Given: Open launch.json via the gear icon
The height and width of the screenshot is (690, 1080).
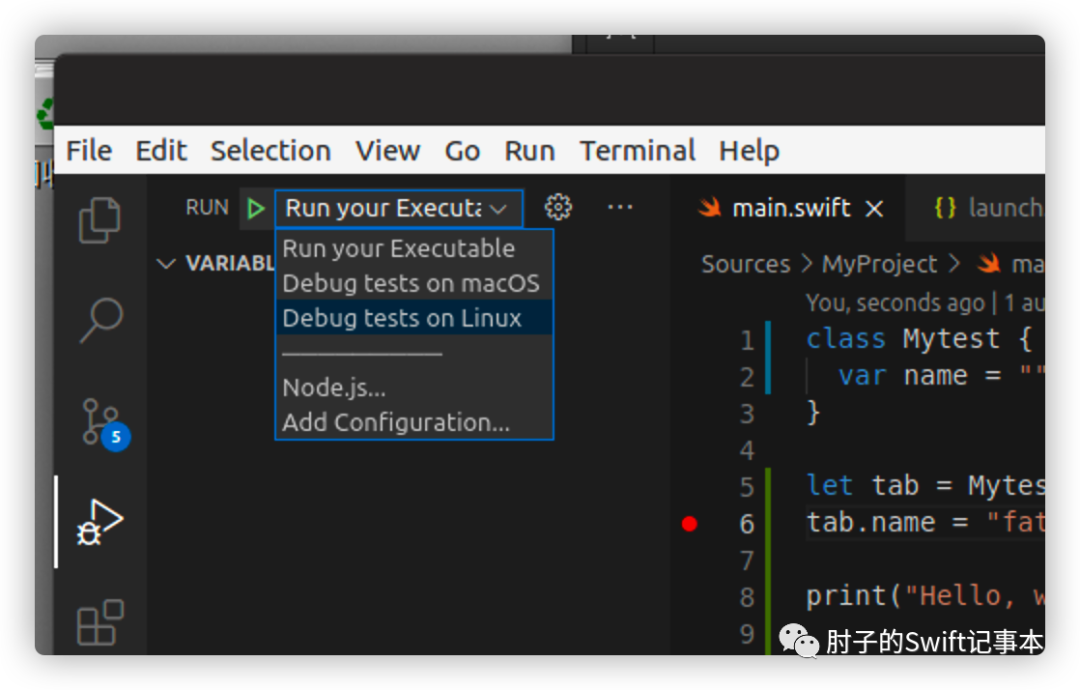Looking at the screenshot, I should click(558, 207).
